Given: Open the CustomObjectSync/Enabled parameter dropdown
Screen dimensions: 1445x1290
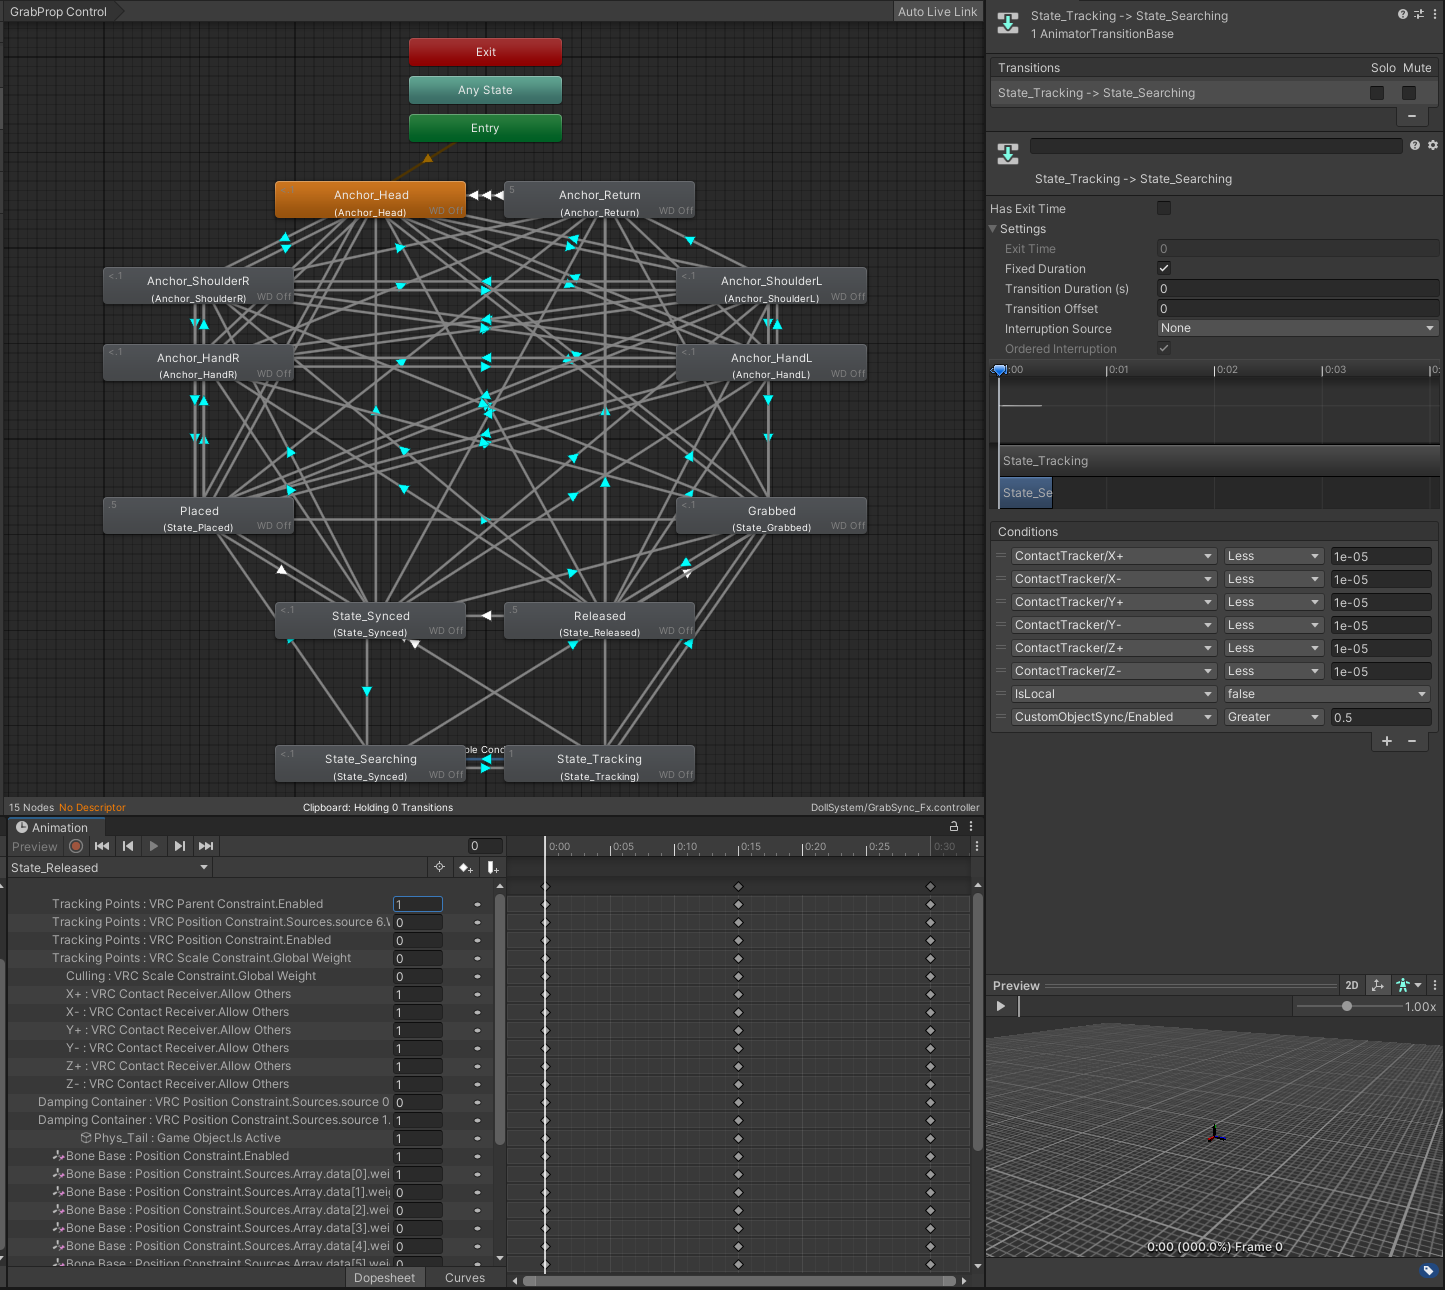Looking at the screenshot, I should click(1113, 717).
